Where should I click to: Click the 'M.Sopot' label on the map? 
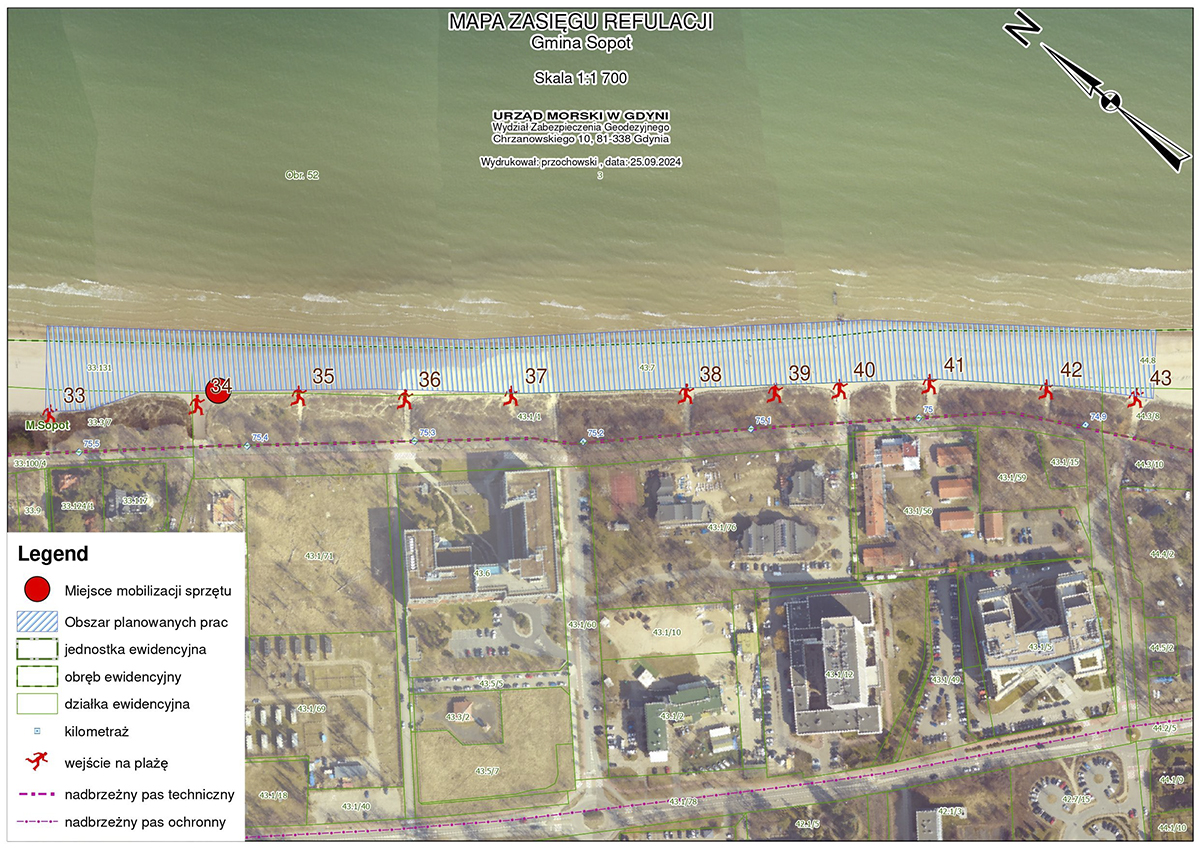click(x=46, y=427)
